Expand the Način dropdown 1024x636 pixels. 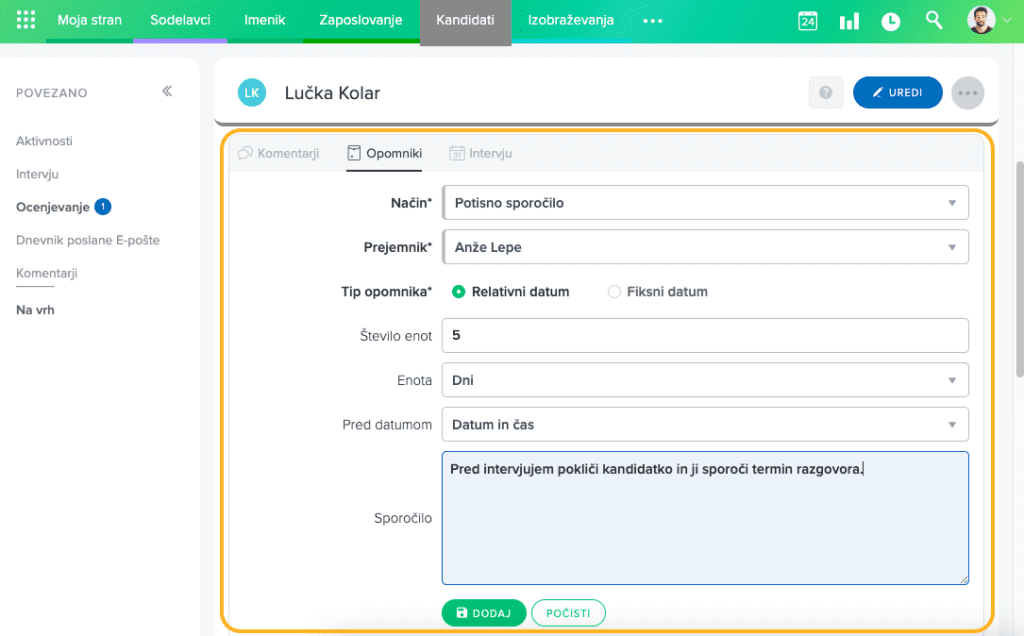click(705, 203)
